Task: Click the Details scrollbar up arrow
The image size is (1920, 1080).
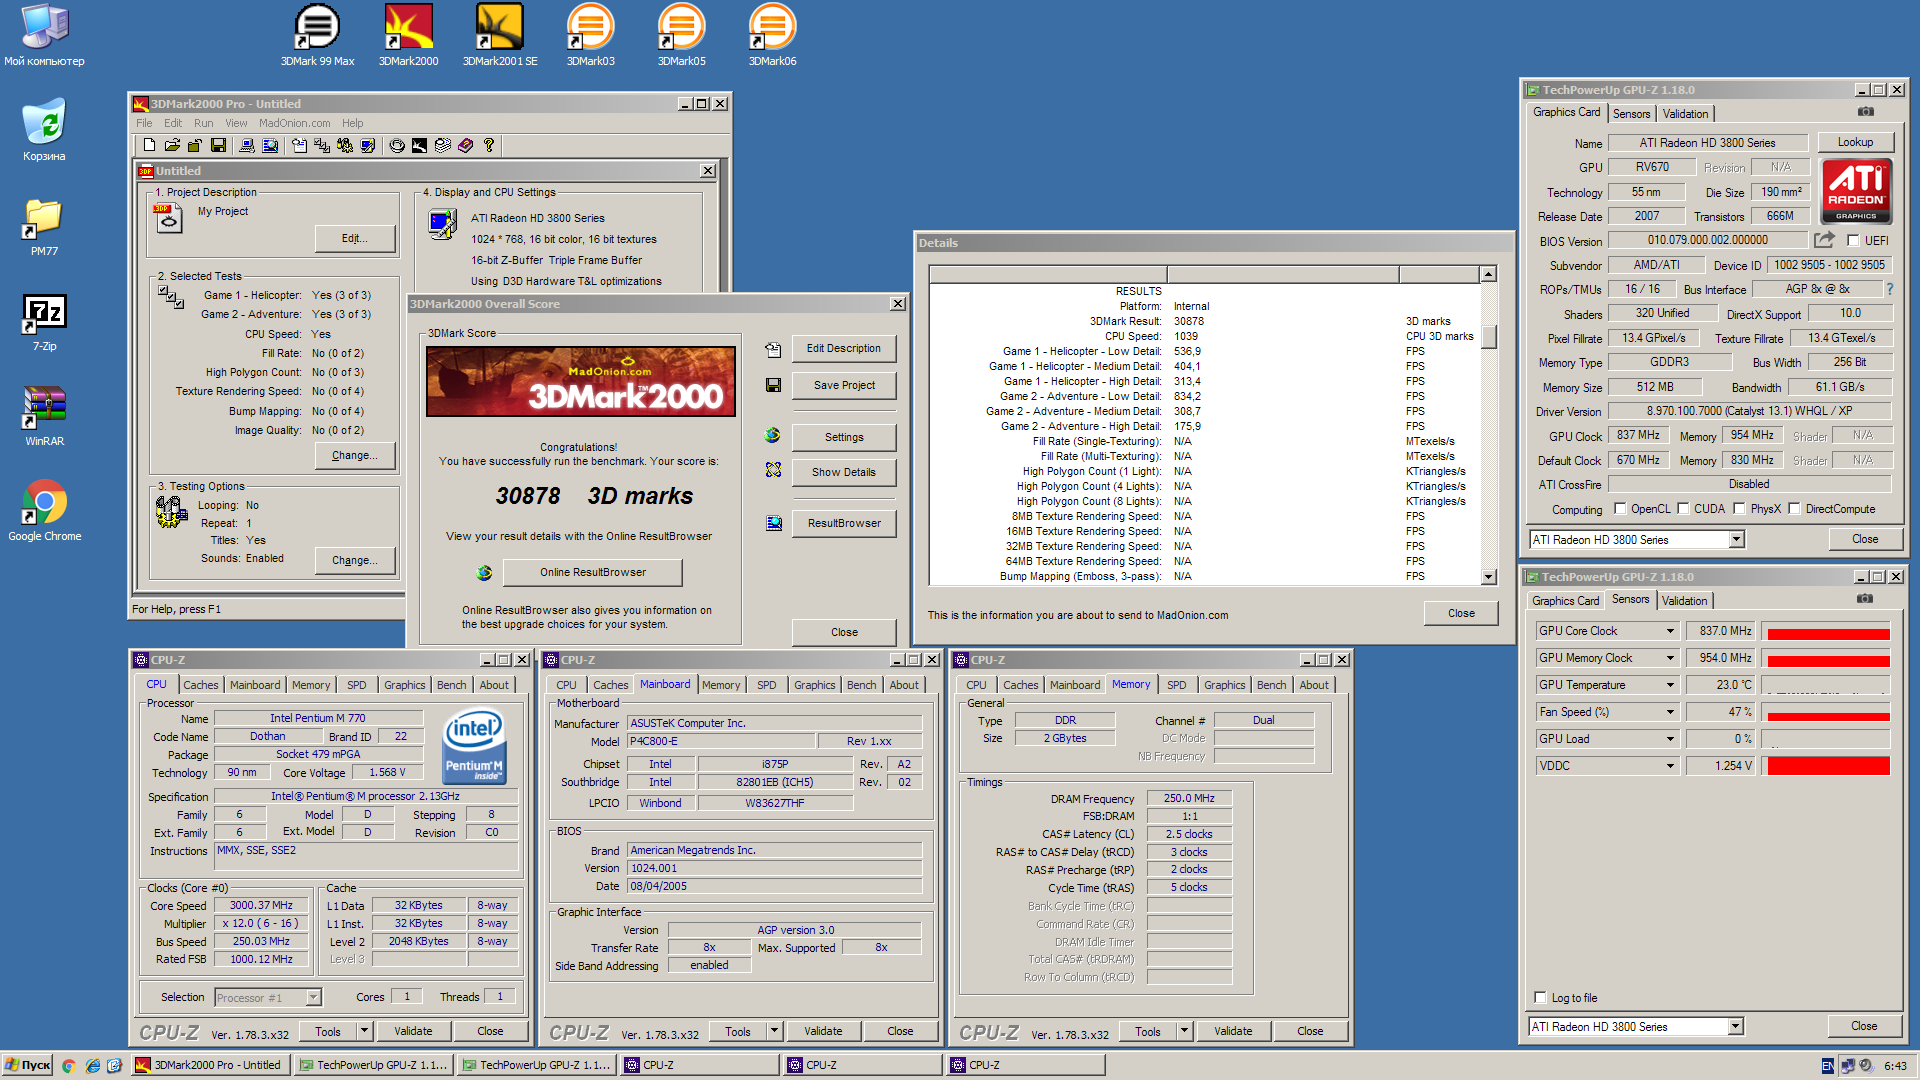Action: coord(1489,274)
